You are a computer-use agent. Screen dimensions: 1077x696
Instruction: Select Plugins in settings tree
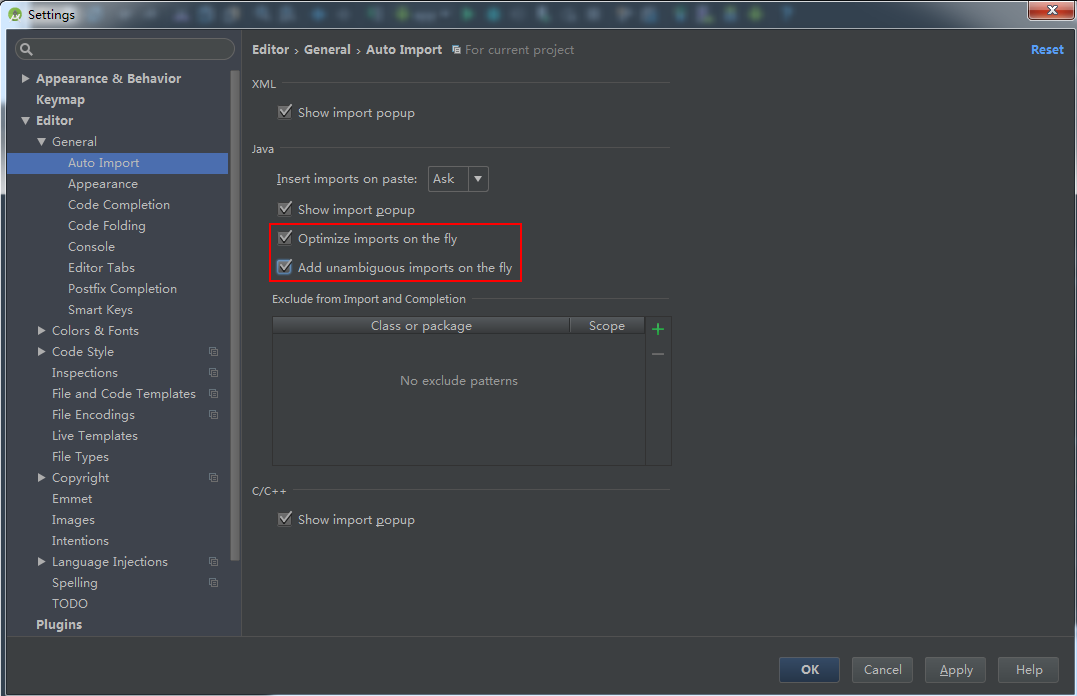[59, 625]
